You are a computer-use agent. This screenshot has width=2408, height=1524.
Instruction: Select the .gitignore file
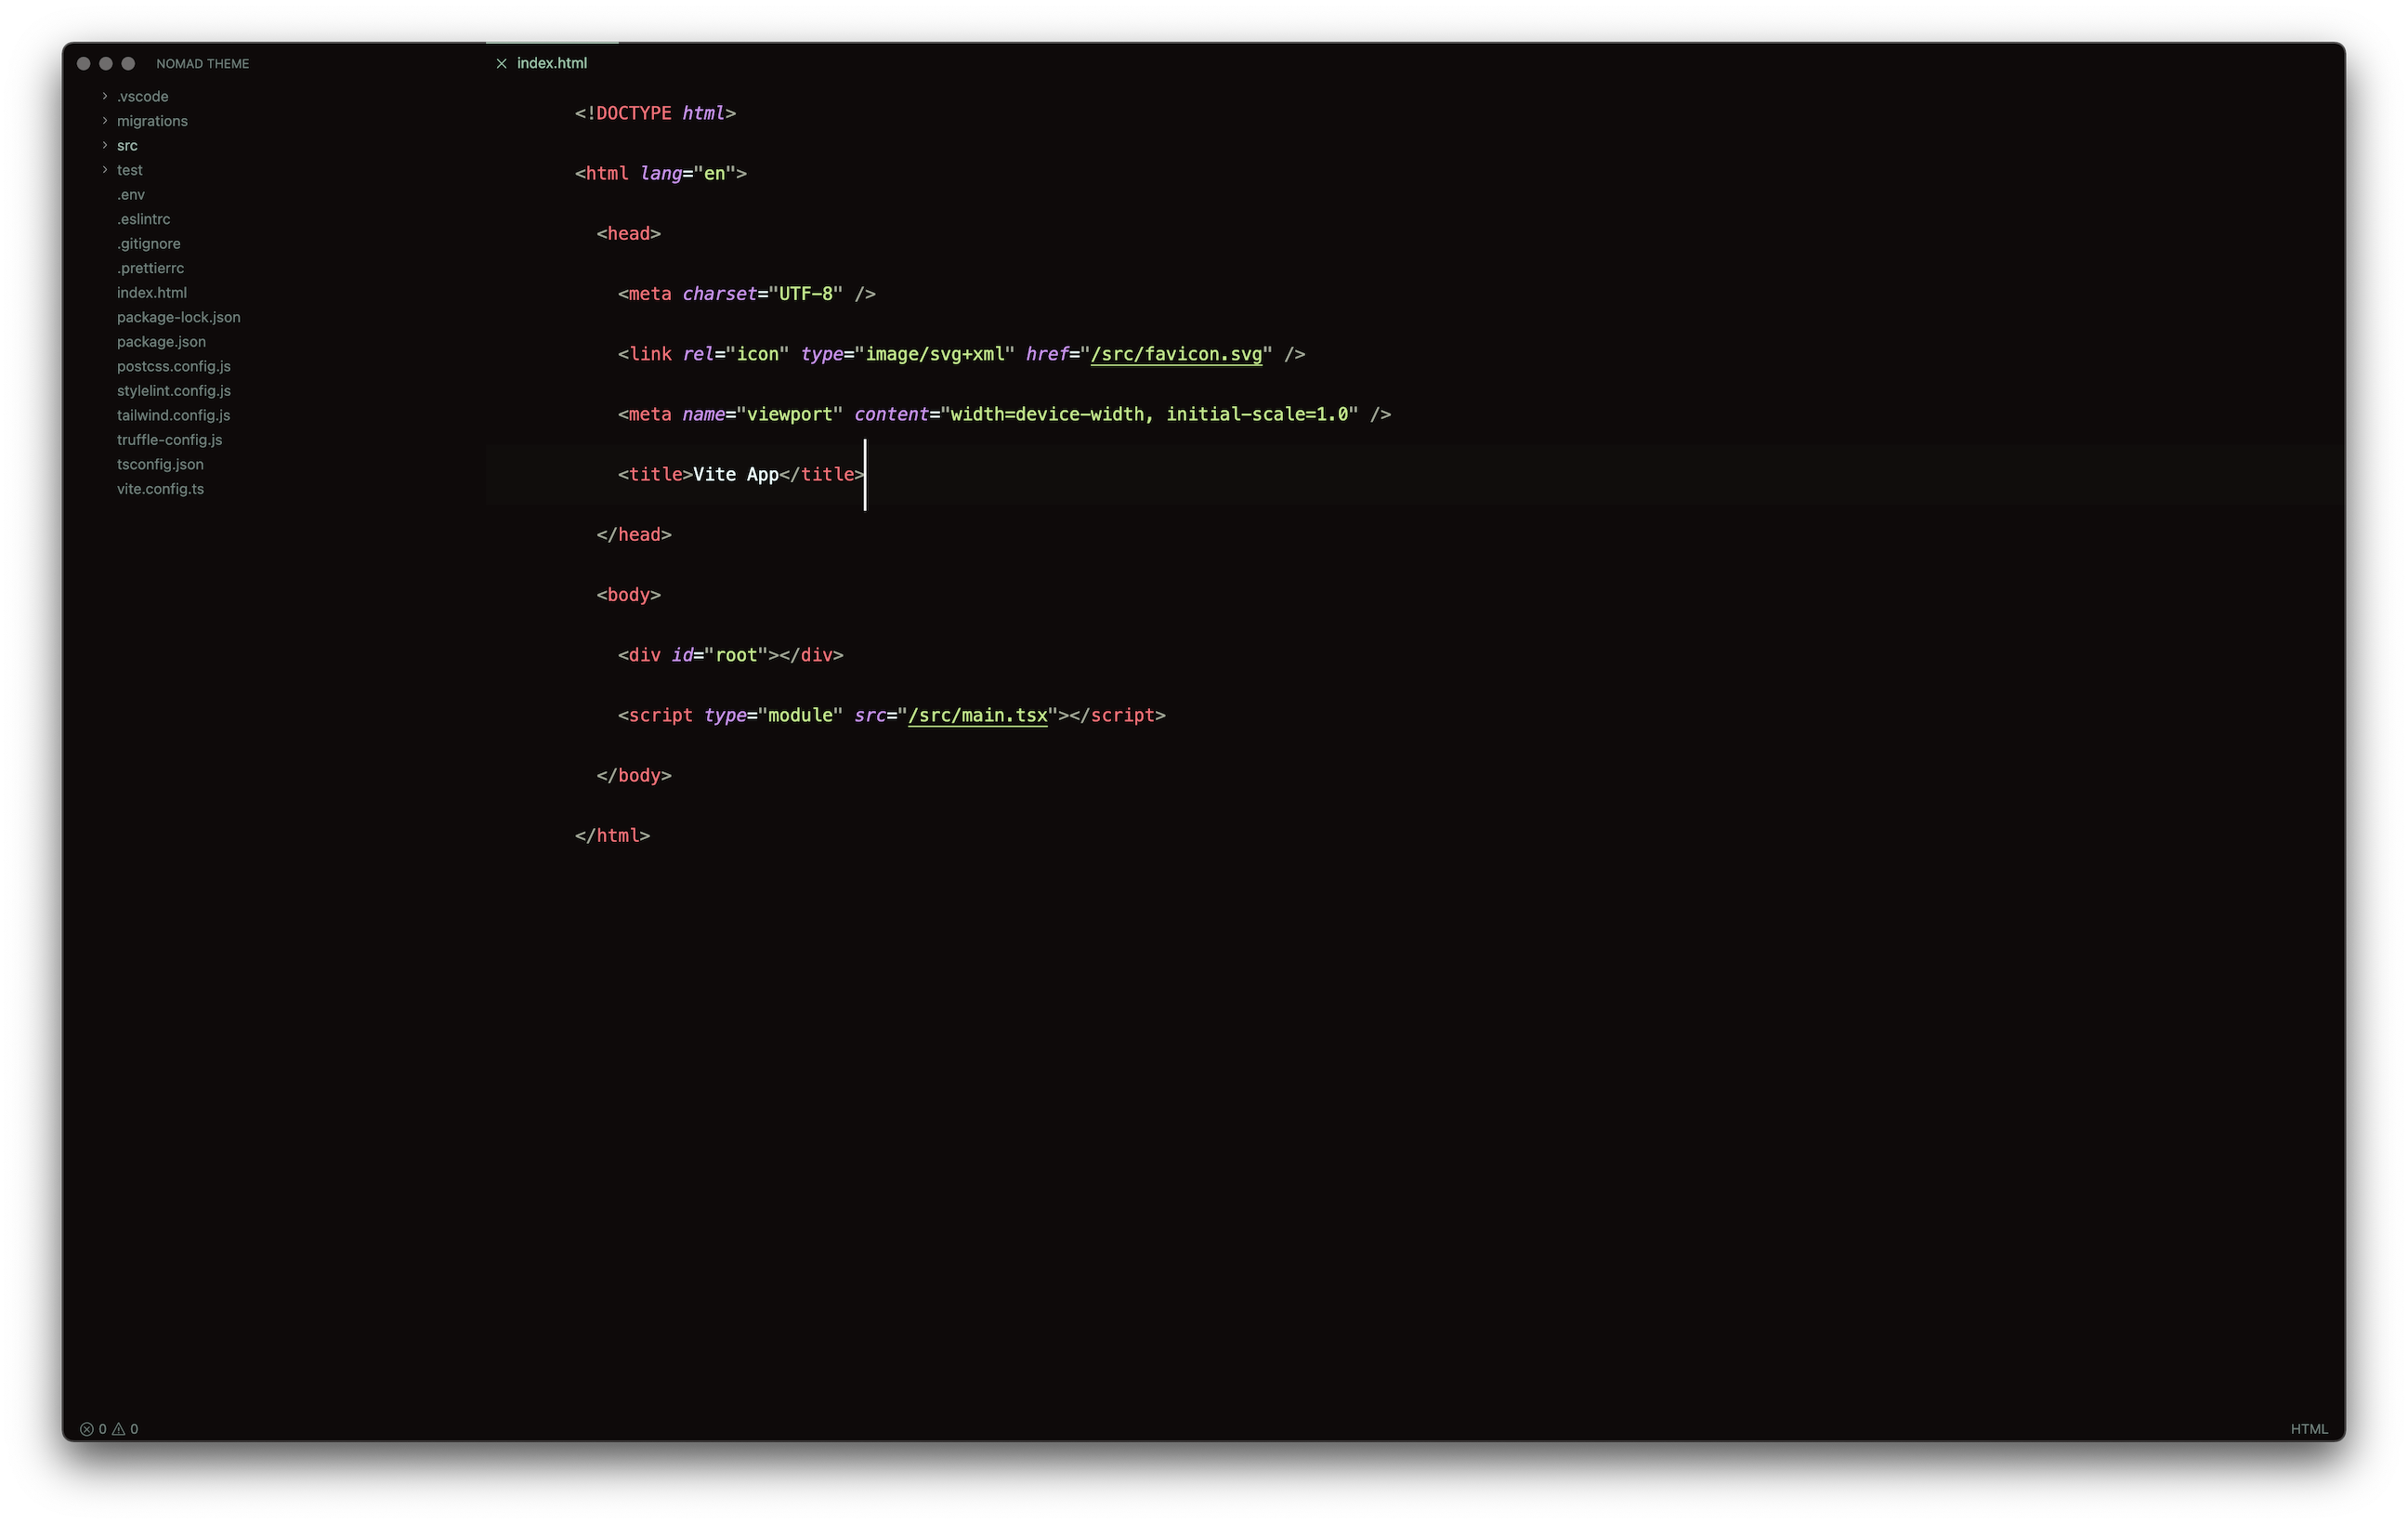pos(149,244)
